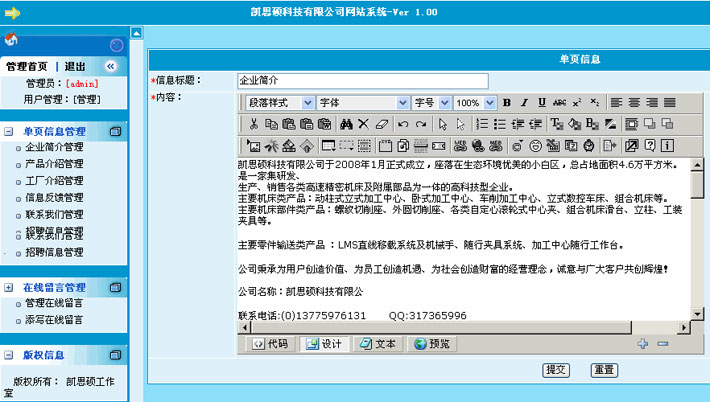The image size is (710, 402).
Task: Click the 退出 logout link
Action: (x=75, y=66)
